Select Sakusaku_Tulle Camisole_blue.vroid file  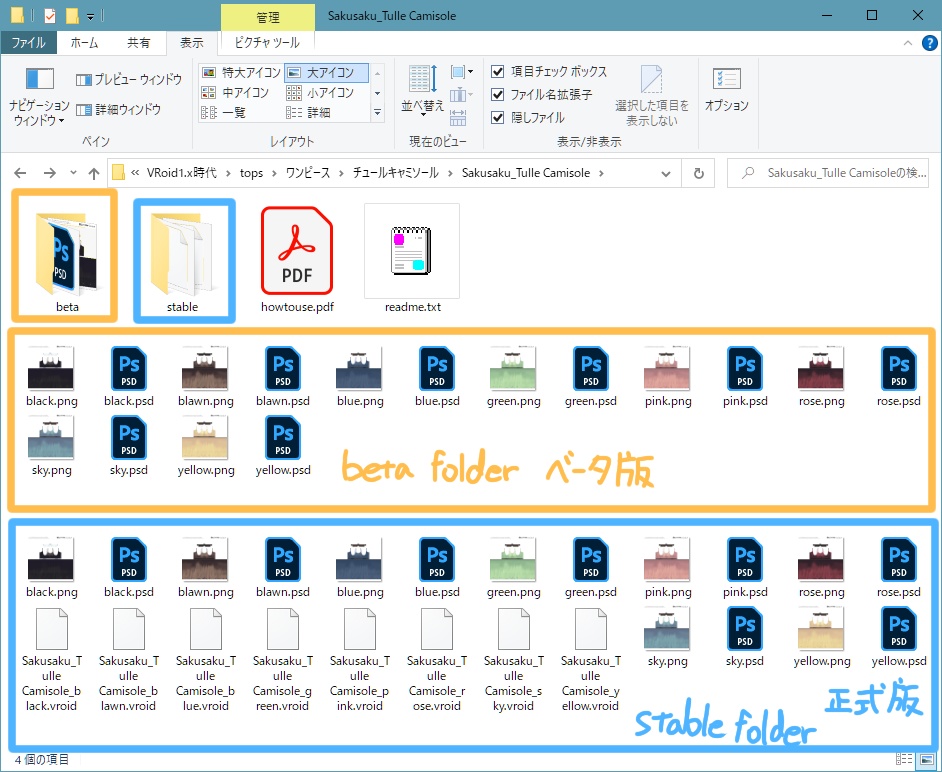tap(205, 661)
